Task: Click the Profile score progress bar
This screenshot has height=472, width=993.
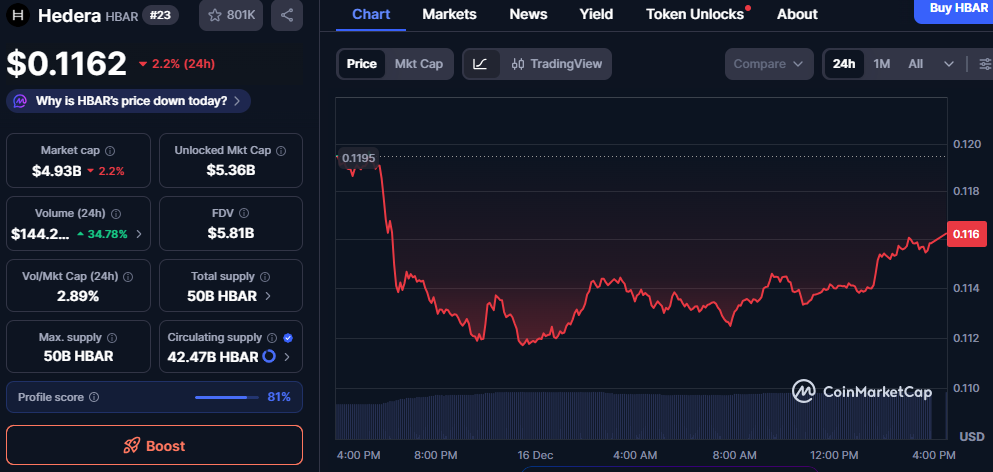Action: 226,397
